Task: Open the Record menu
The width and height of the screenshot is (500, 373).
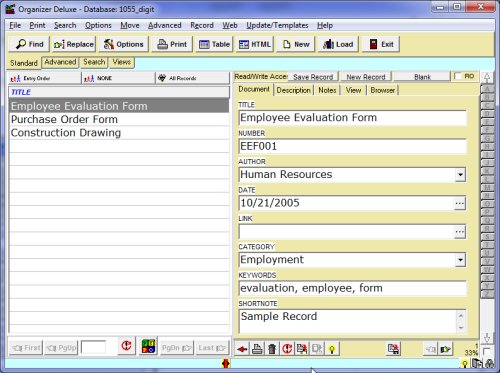Action: [202, 25]
